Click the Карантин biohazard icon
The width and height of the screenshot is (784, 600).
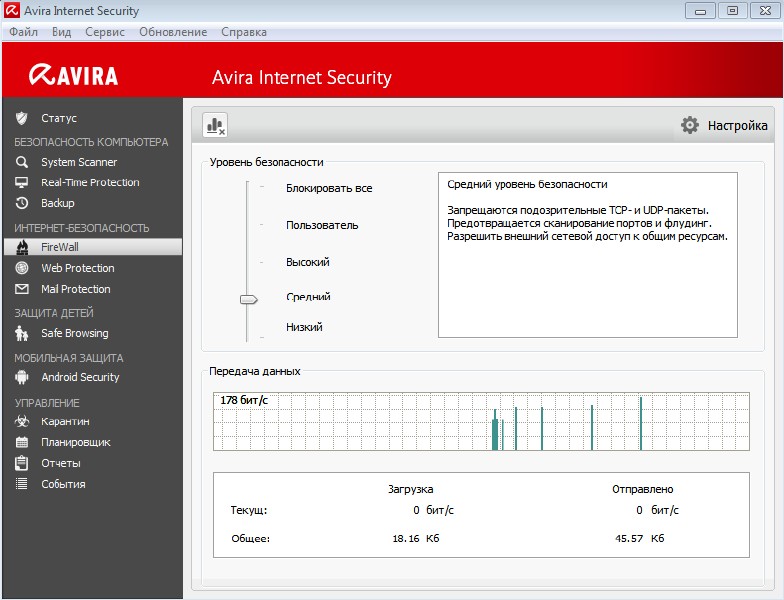(x=22, y=422)
